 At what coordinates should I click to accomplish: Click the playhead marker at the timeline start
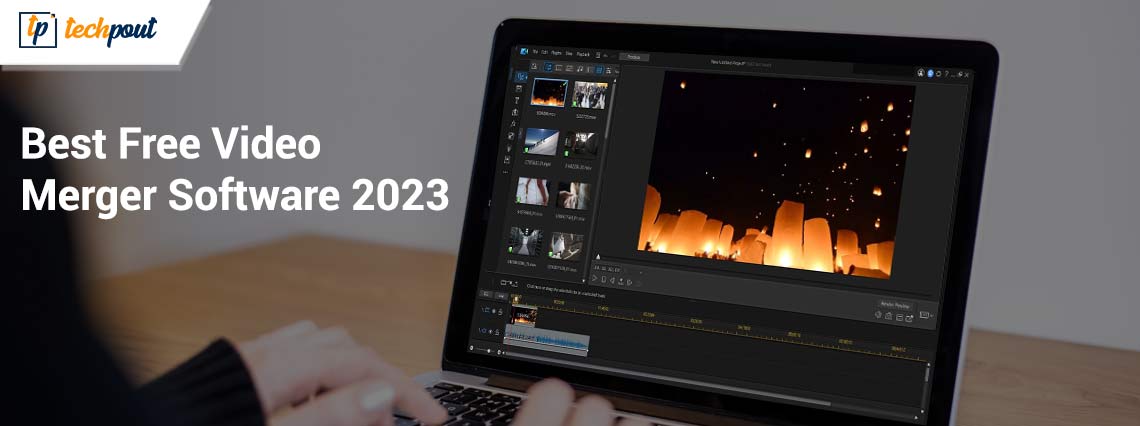[x=516, y=299]
